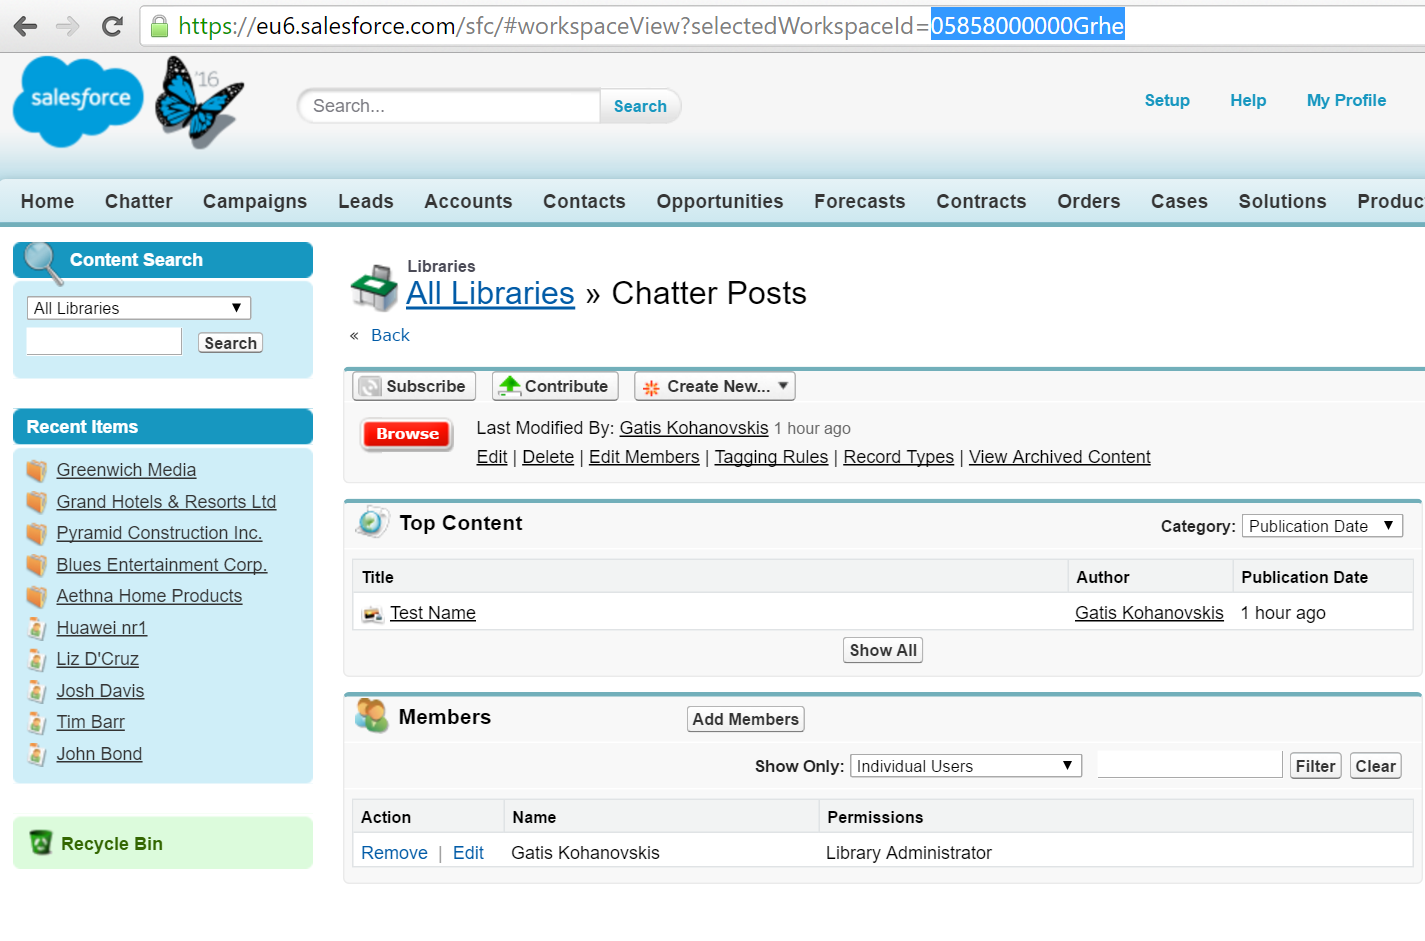Click the Subscribe button

[414, 386]
